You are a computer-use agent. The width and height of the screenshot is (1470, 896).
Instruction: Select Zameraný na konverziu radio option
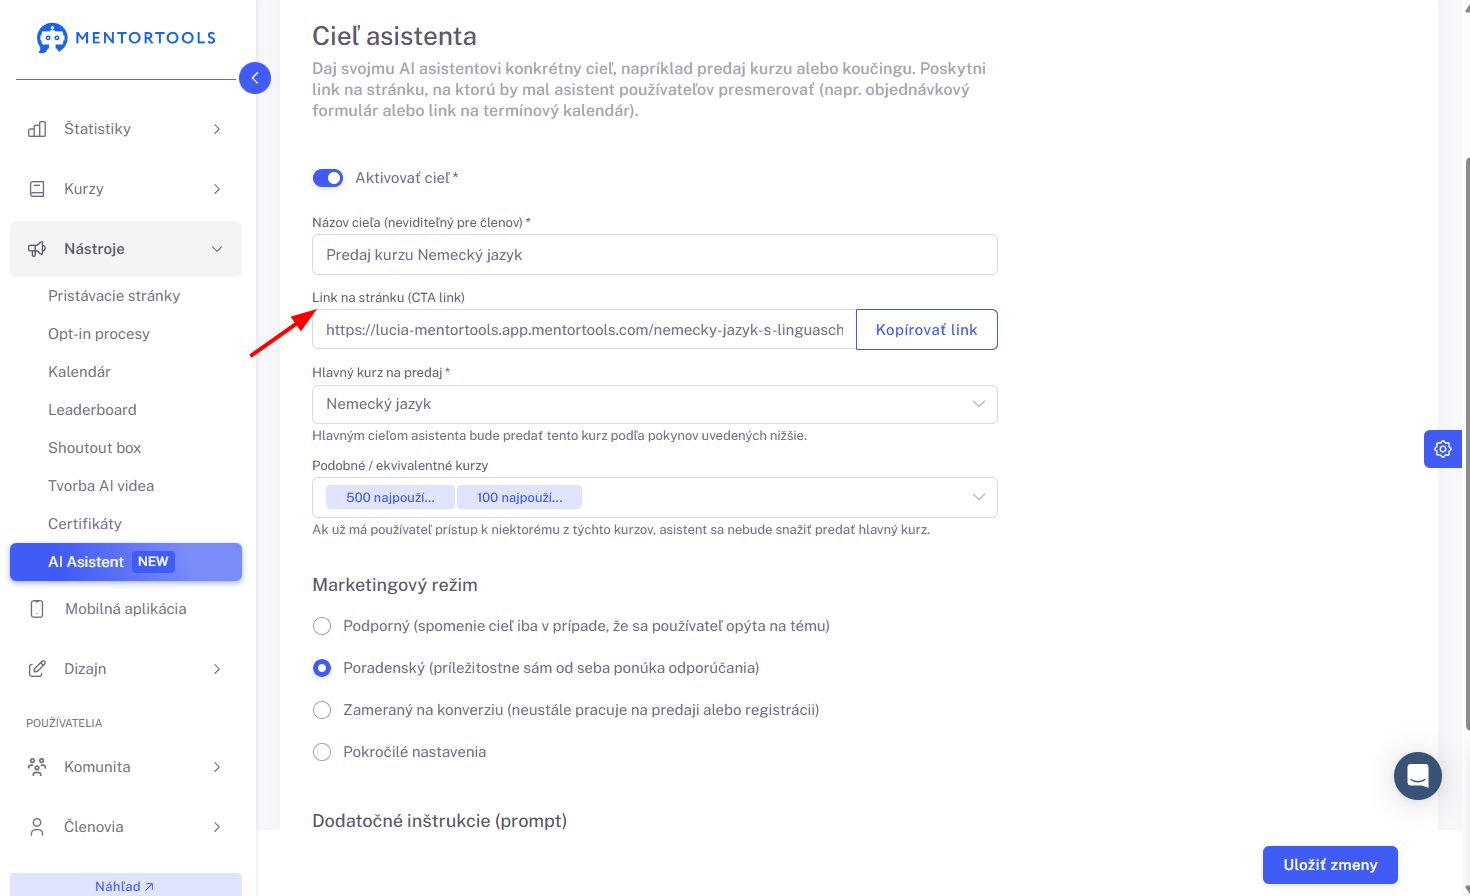tap(322, 710)
